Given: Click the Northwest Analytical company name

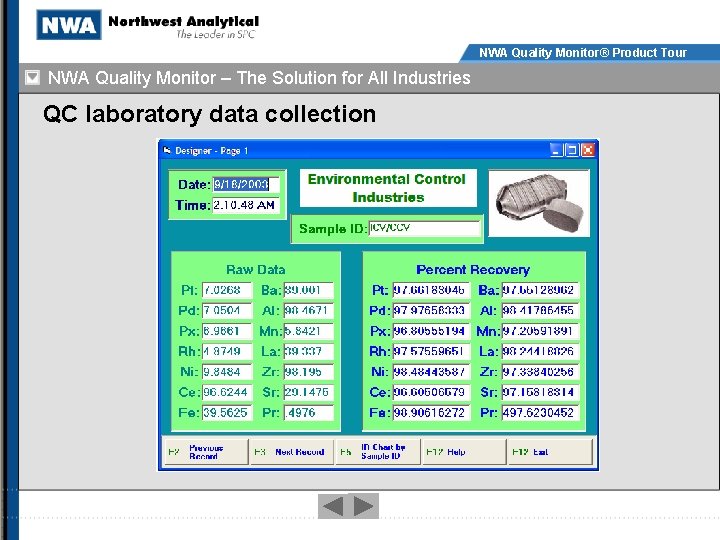Looking at the screenshot, I should point(184,21).
